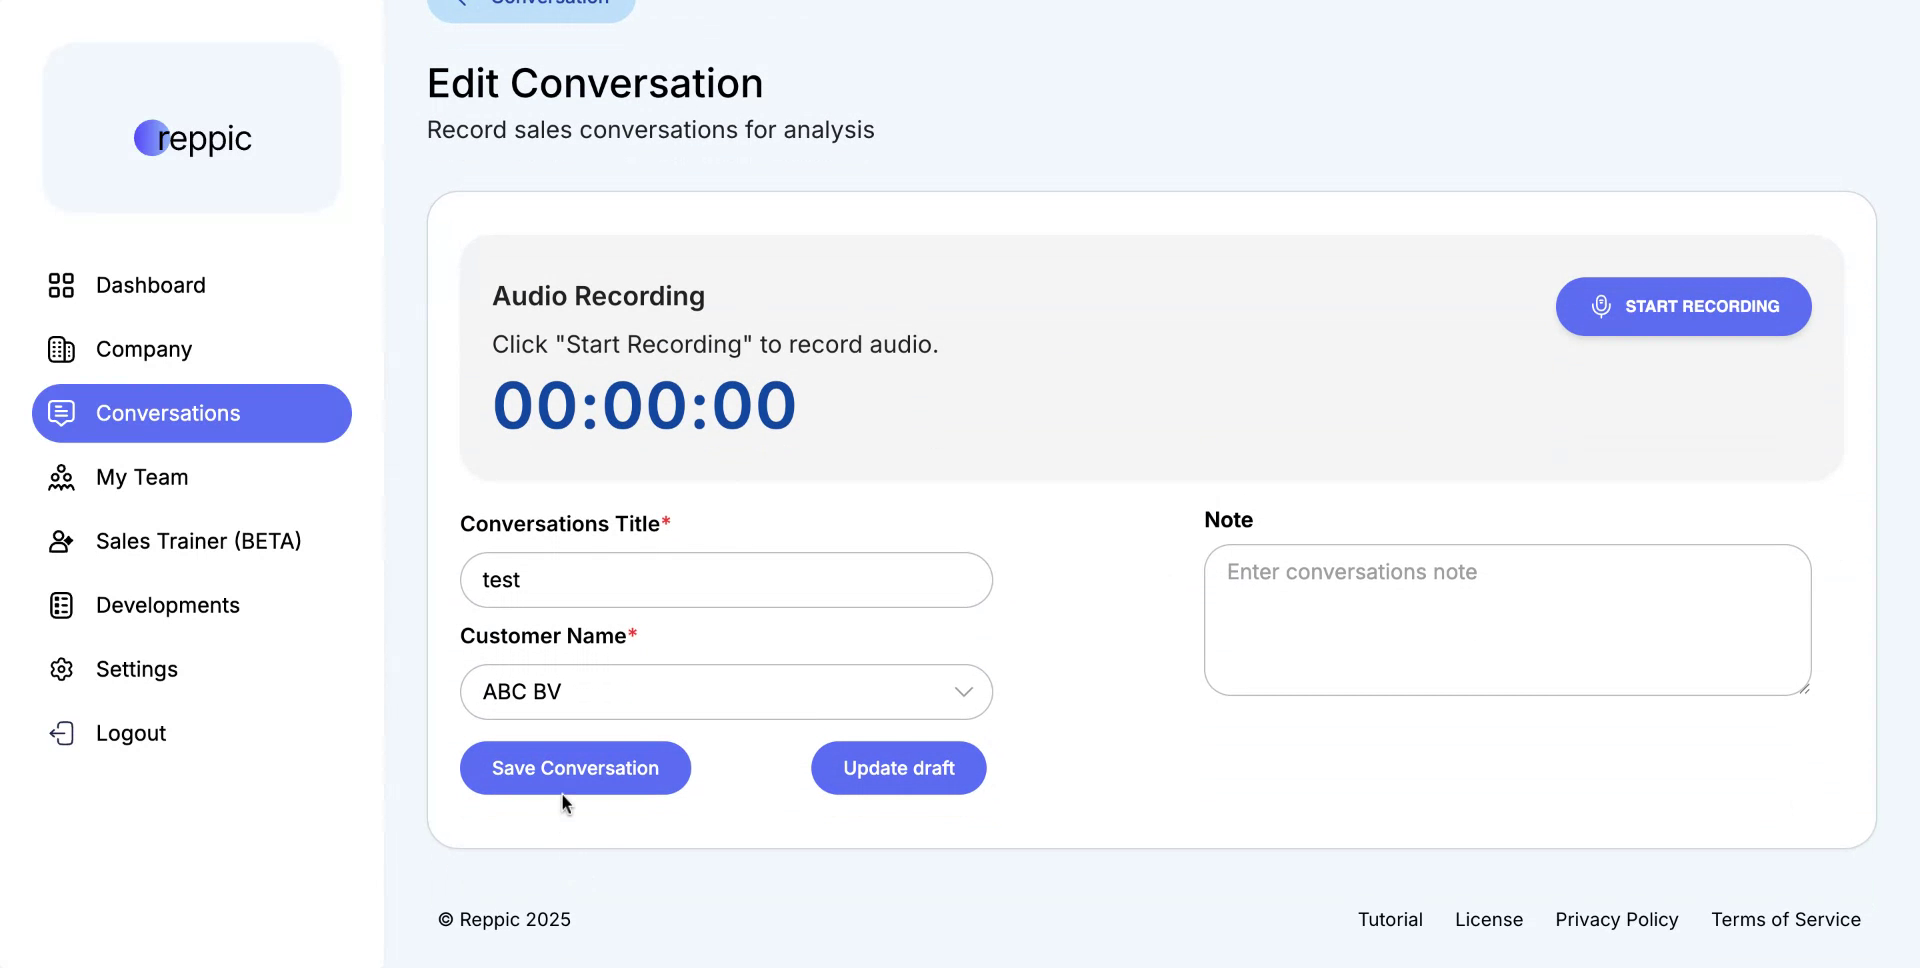This screenshot has width=1920, height=968.
Task: Click Update draft
Action: 897,768
